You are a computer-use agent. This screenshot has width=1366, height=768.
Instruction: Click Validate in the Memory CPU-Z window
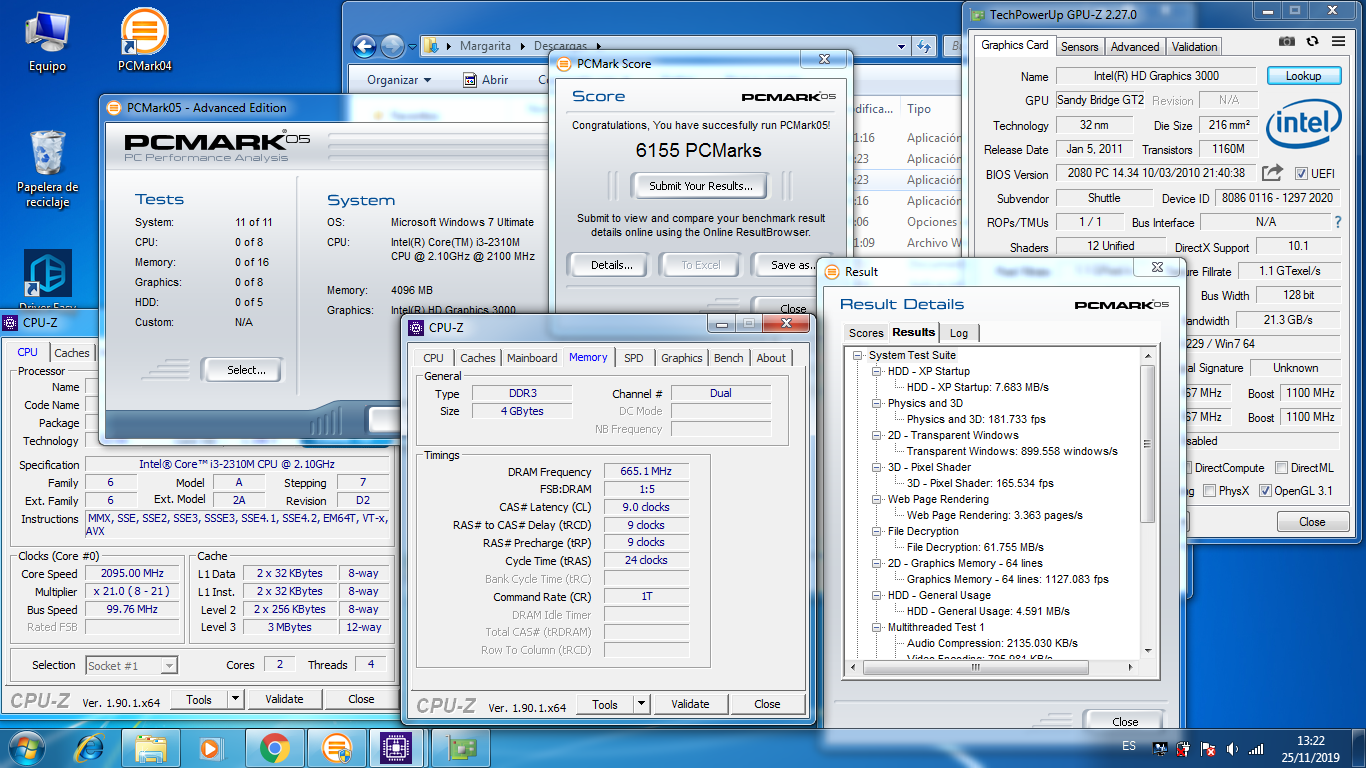click(x=690, y=704)
